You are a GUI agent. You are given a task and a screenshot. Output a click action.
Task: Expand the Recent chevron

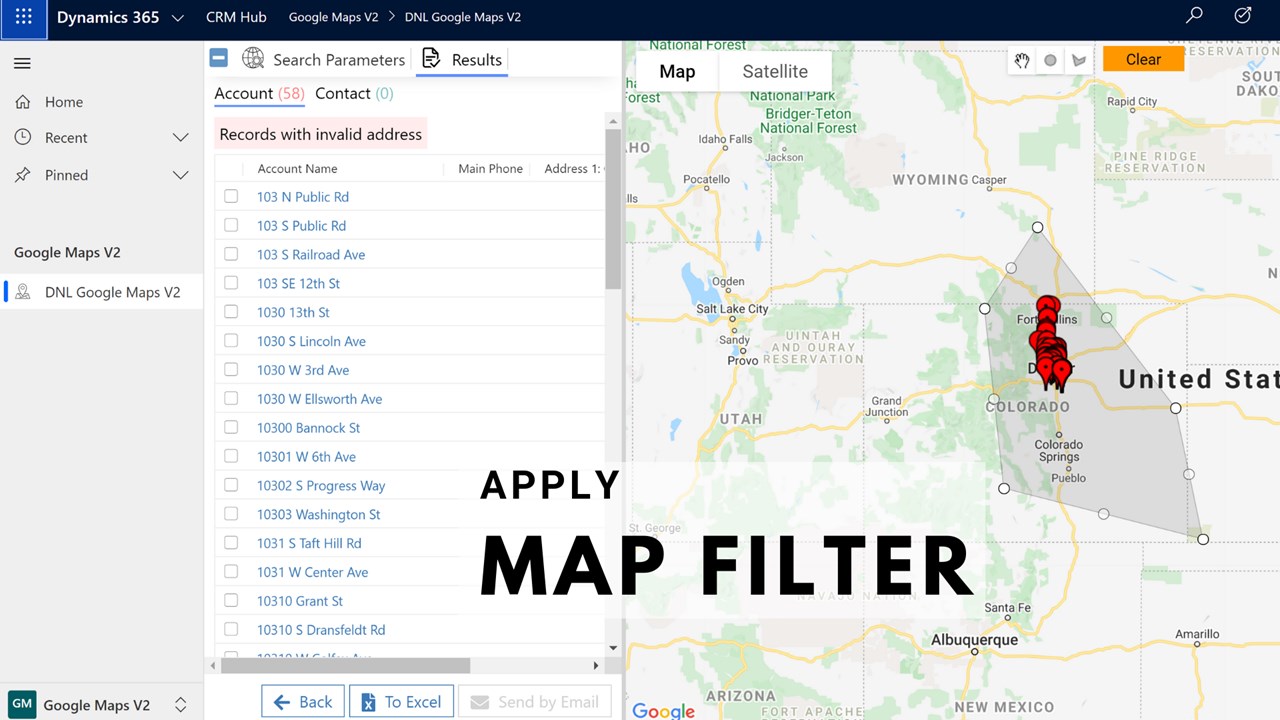pos(181,138)
